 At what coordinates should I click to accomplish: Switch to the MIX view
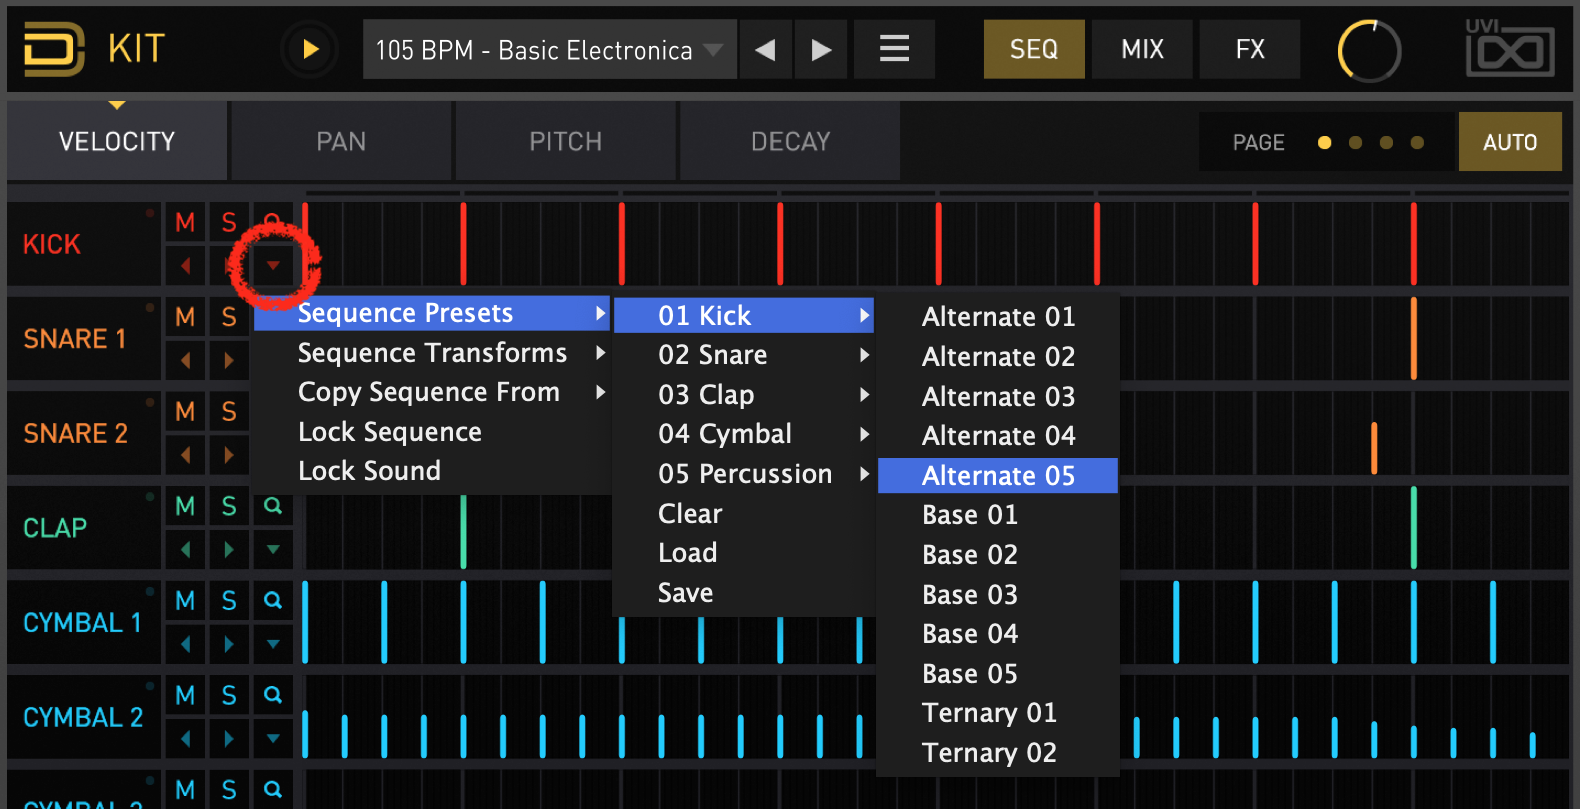click(x=1142, y=49)
